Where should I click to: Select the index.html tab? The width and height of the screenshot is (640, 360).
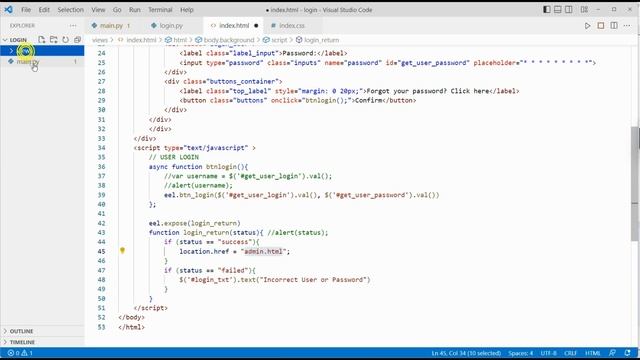click(234, 25)
